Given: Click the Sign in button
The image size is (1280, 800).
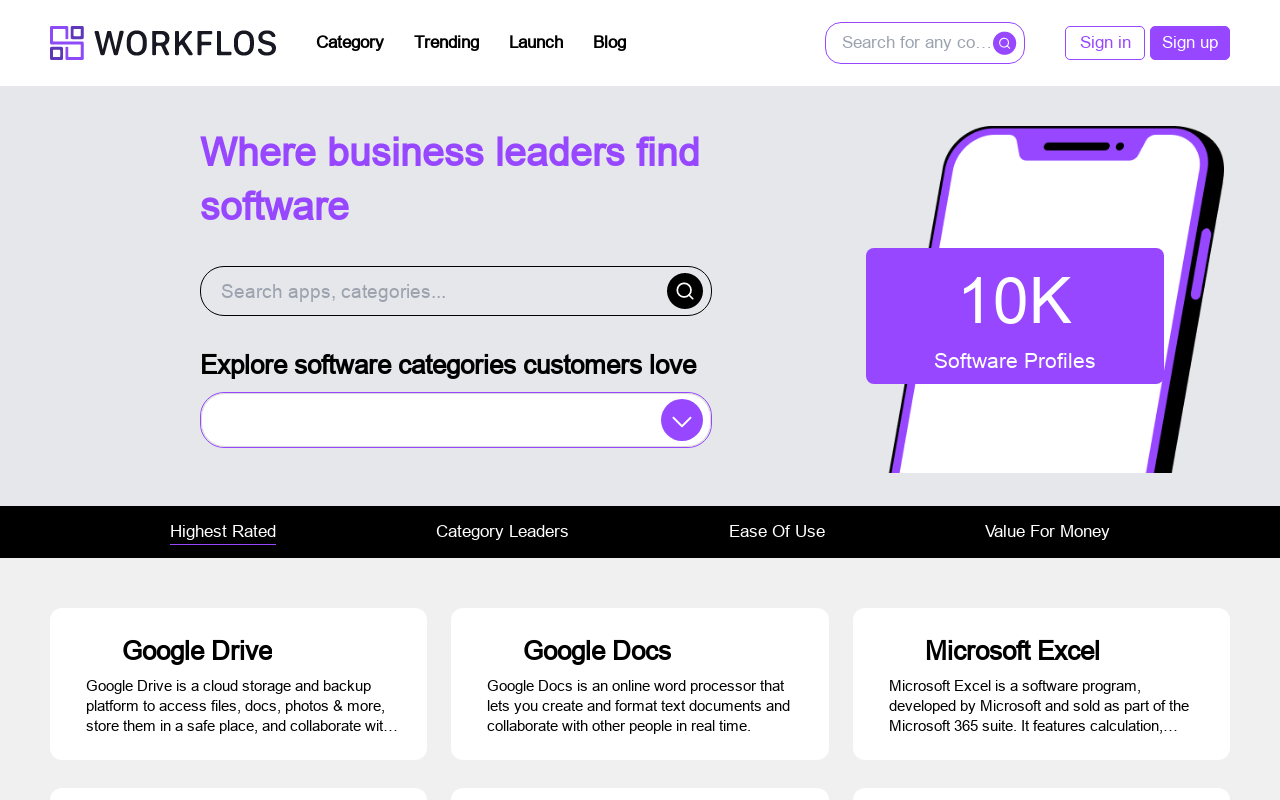Looking at the screenshot, I should pos(1105,43).
